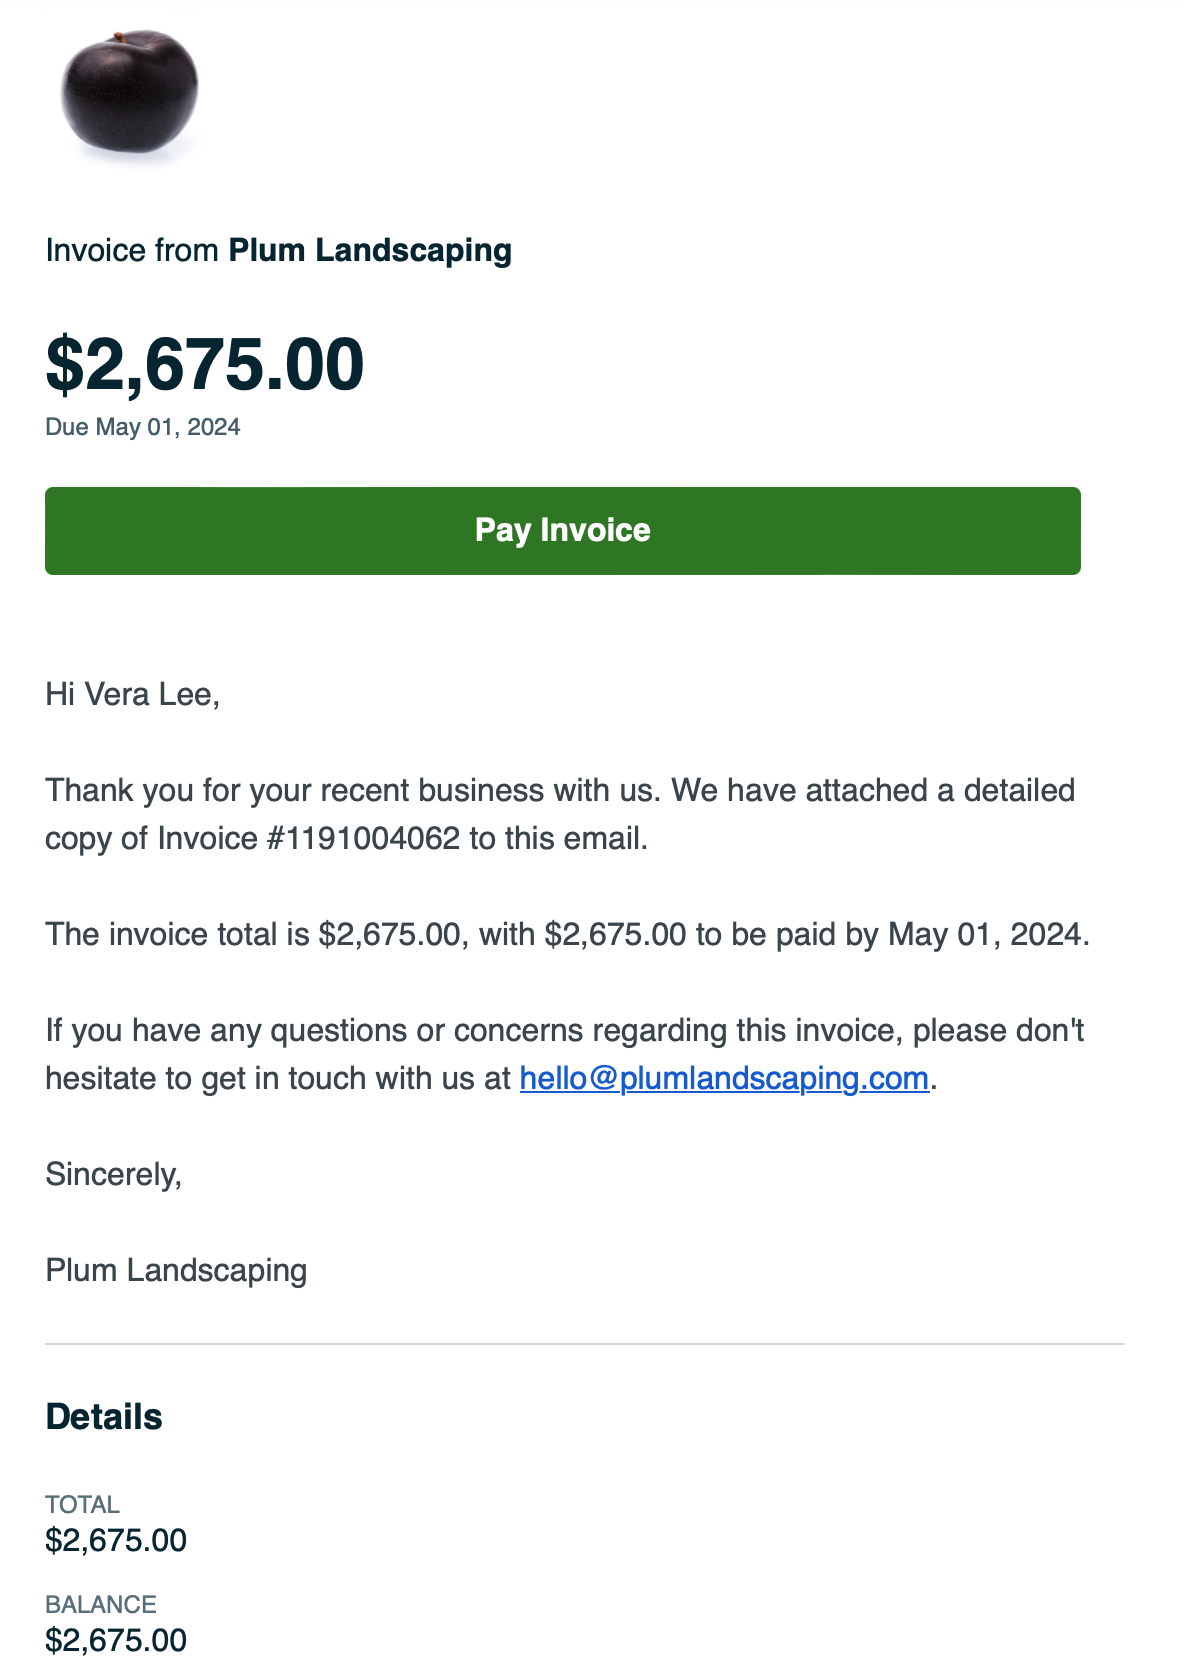This screenshot has width=1184, height=1670.
Task: Click the BALANCE label in Details
Action: 100,1604
